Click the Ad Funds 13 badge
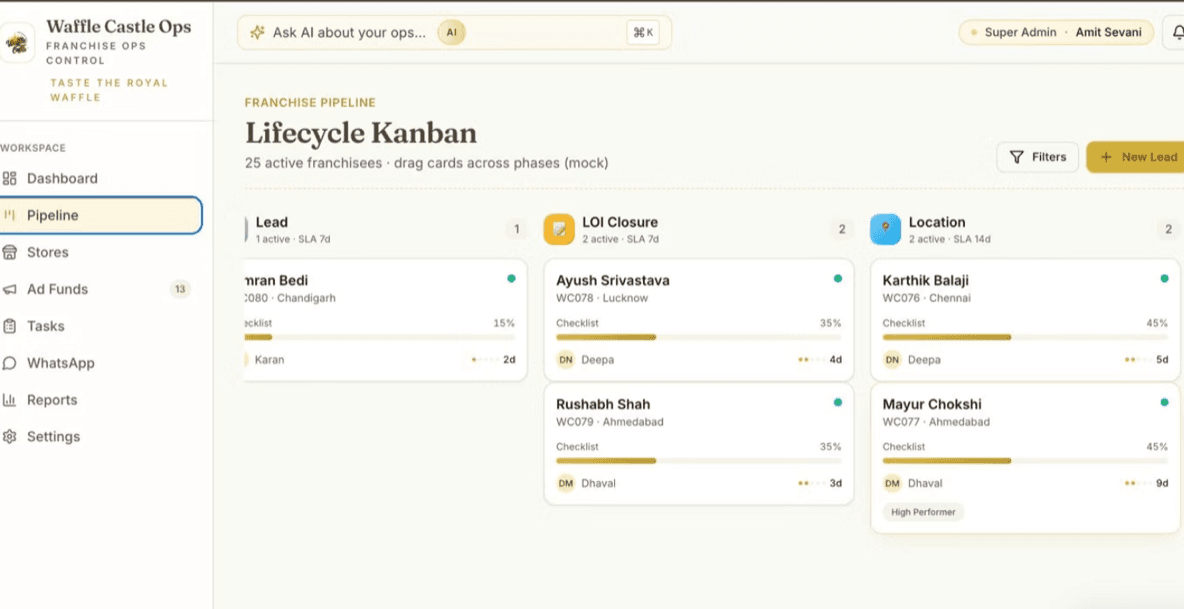Image resolution: width=1184 pixels, height=609 pixels. point(180,289)
